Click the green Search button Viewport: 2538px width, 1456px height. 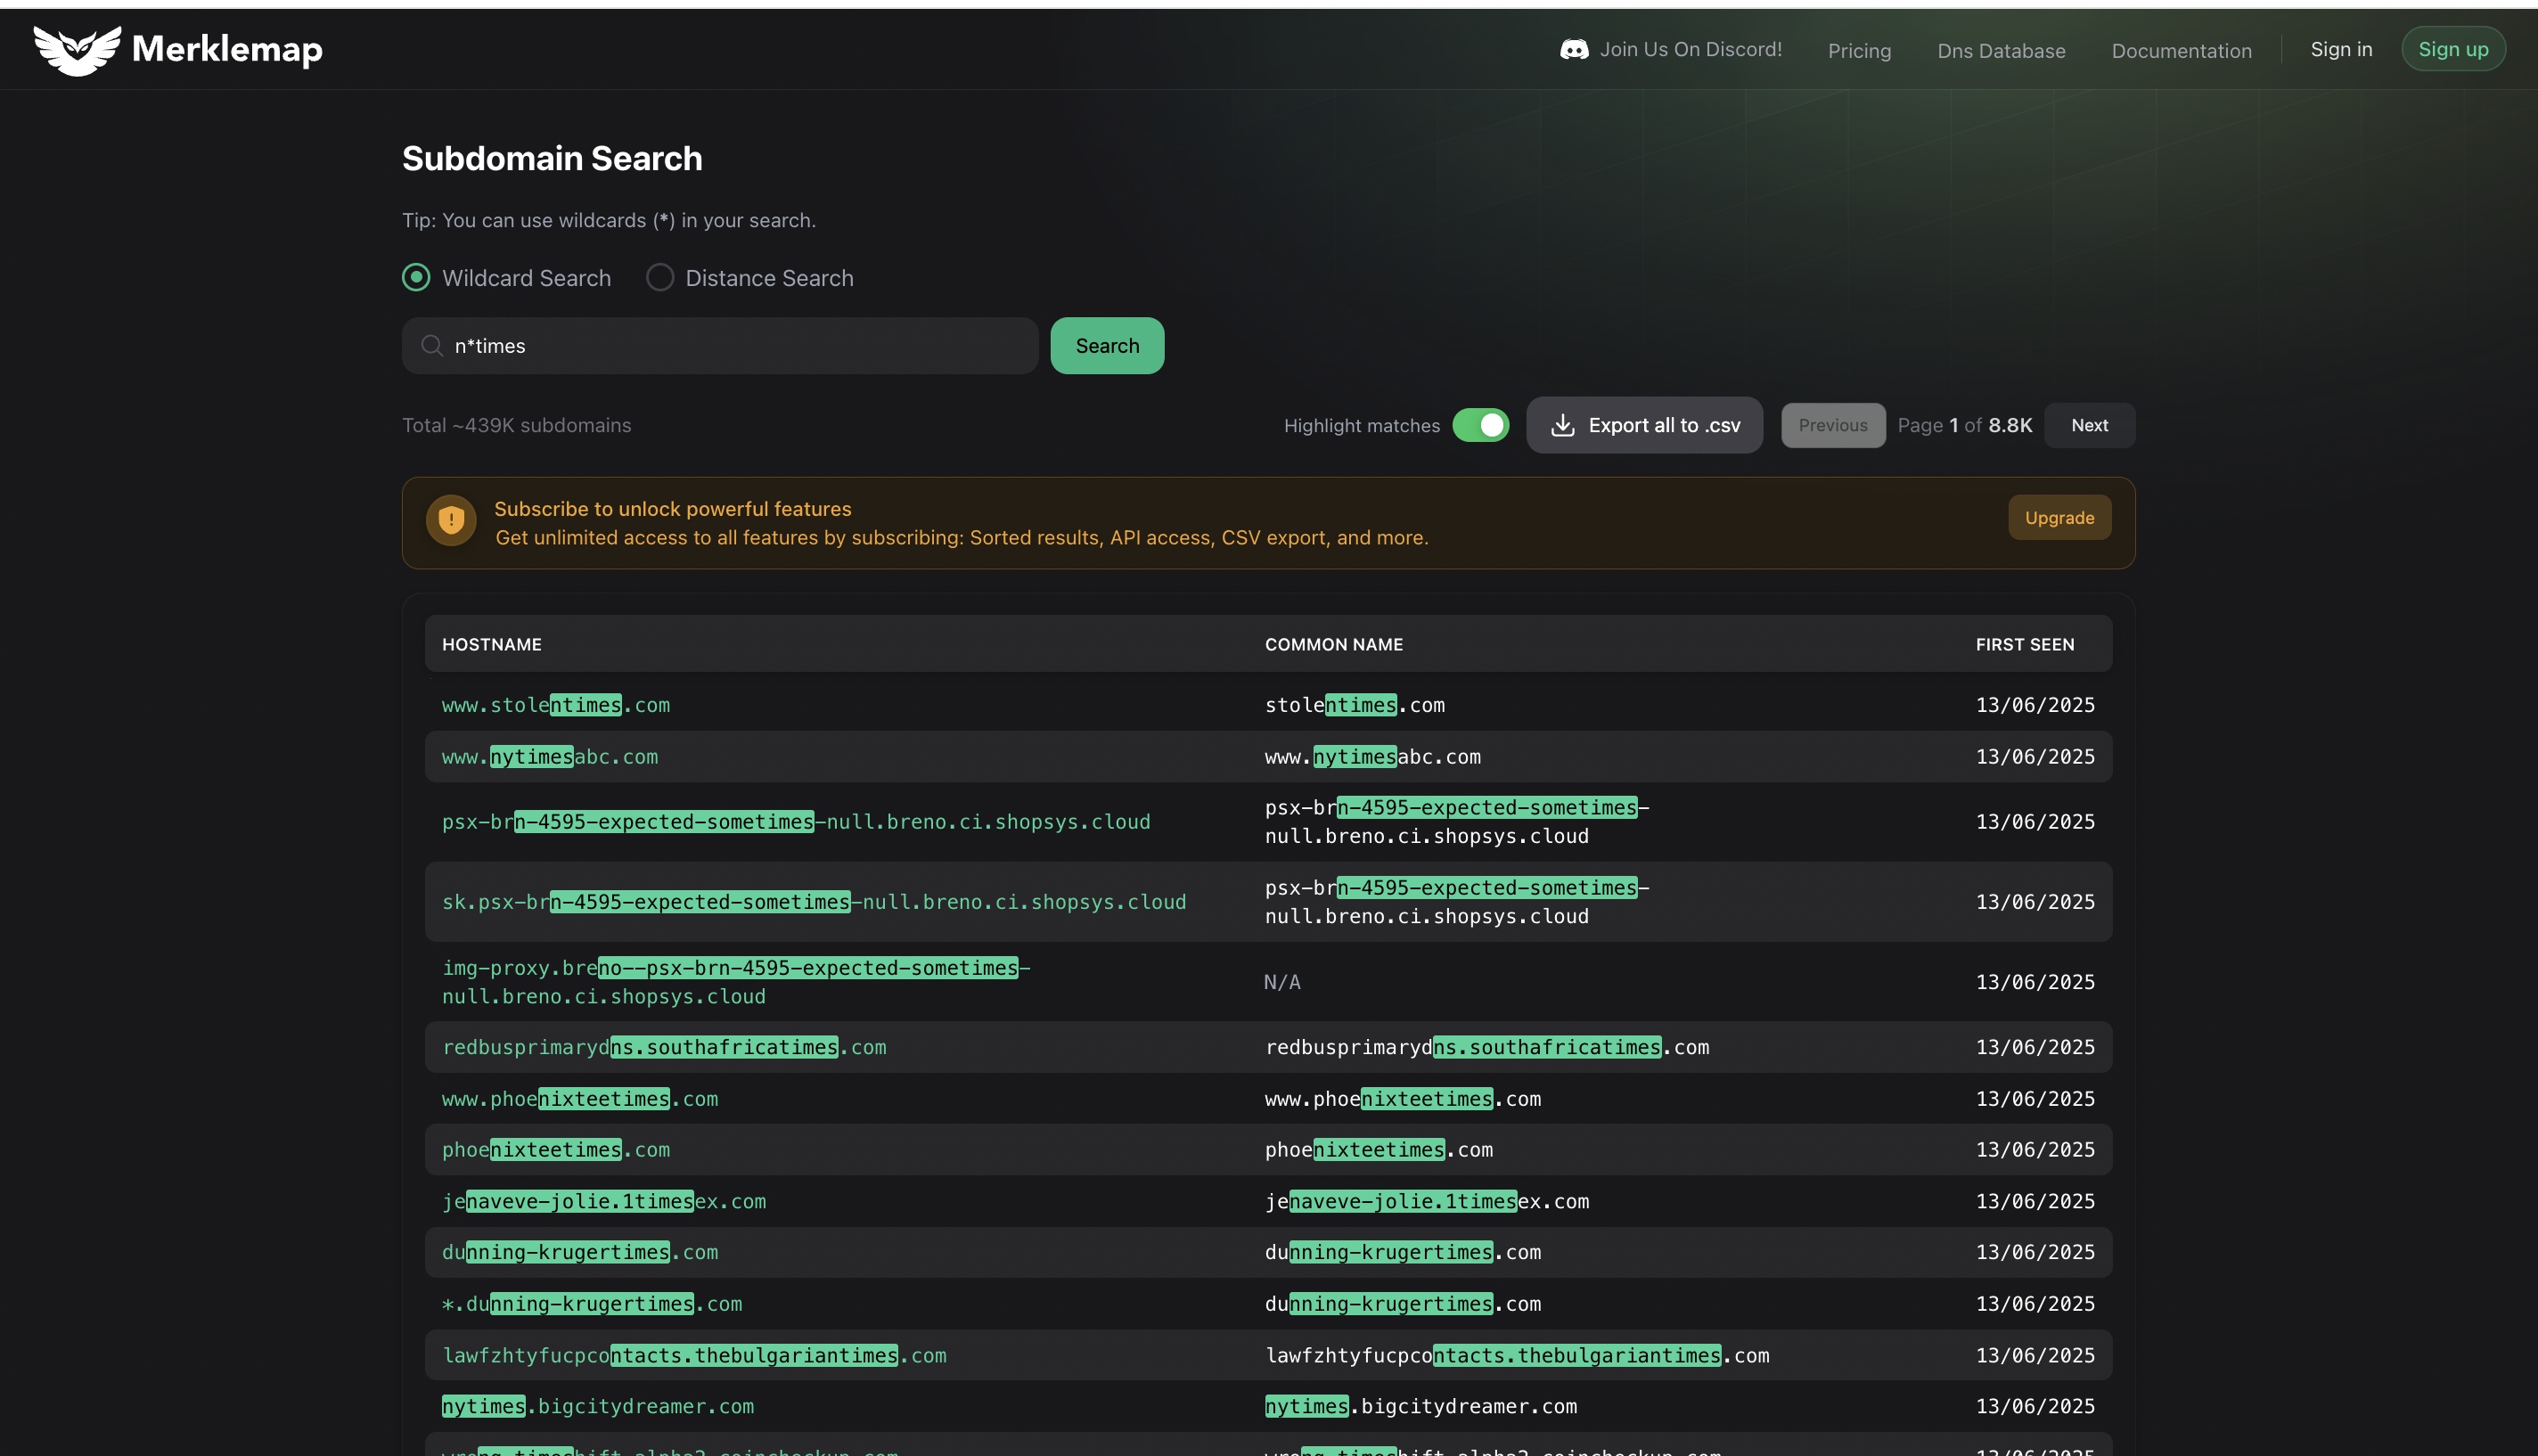coord(1107,345)
